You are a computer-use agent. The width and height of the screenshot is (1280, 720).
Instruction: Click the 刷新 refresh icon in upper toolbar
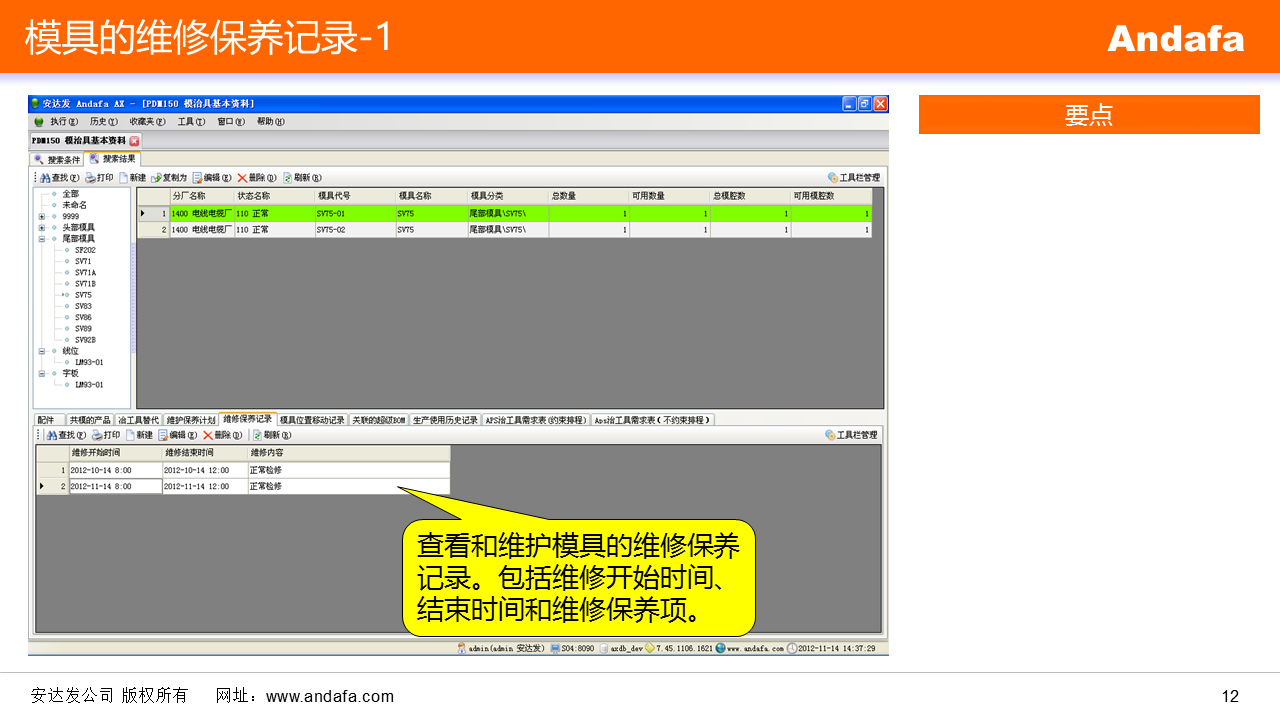[x=288, y=178]
